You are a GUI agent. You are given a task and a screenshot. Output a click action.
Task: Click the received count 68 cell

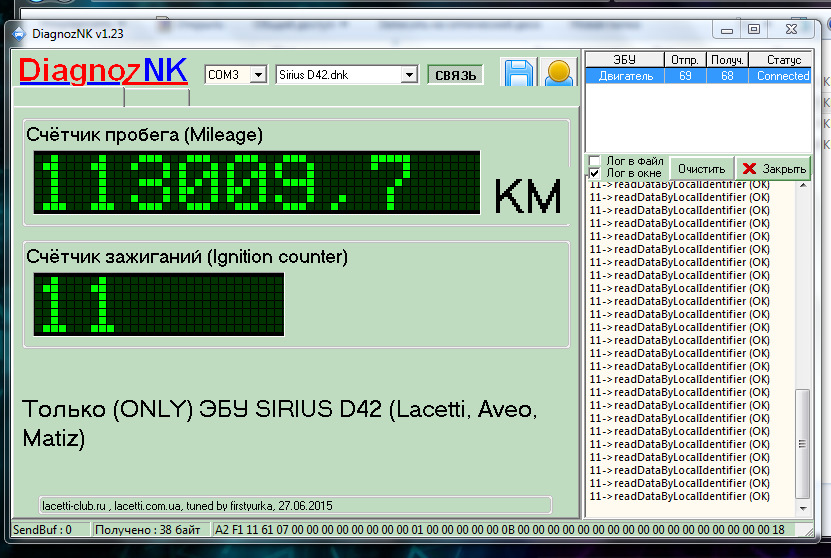[727, 76]
